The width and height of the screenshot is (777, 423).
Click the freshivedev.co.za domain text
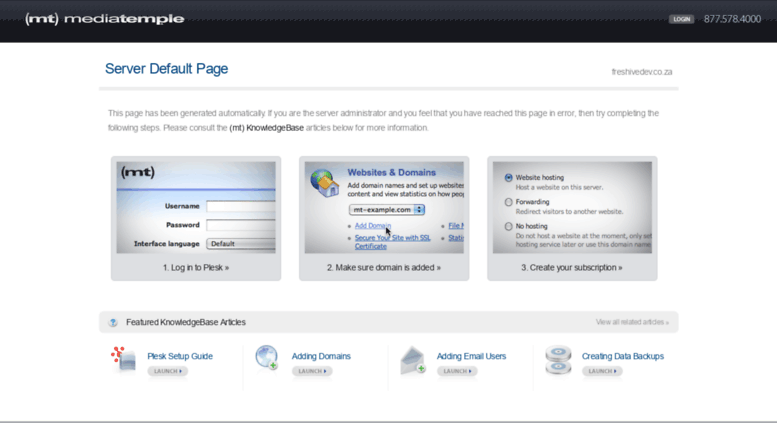click(x=642, y=72)
